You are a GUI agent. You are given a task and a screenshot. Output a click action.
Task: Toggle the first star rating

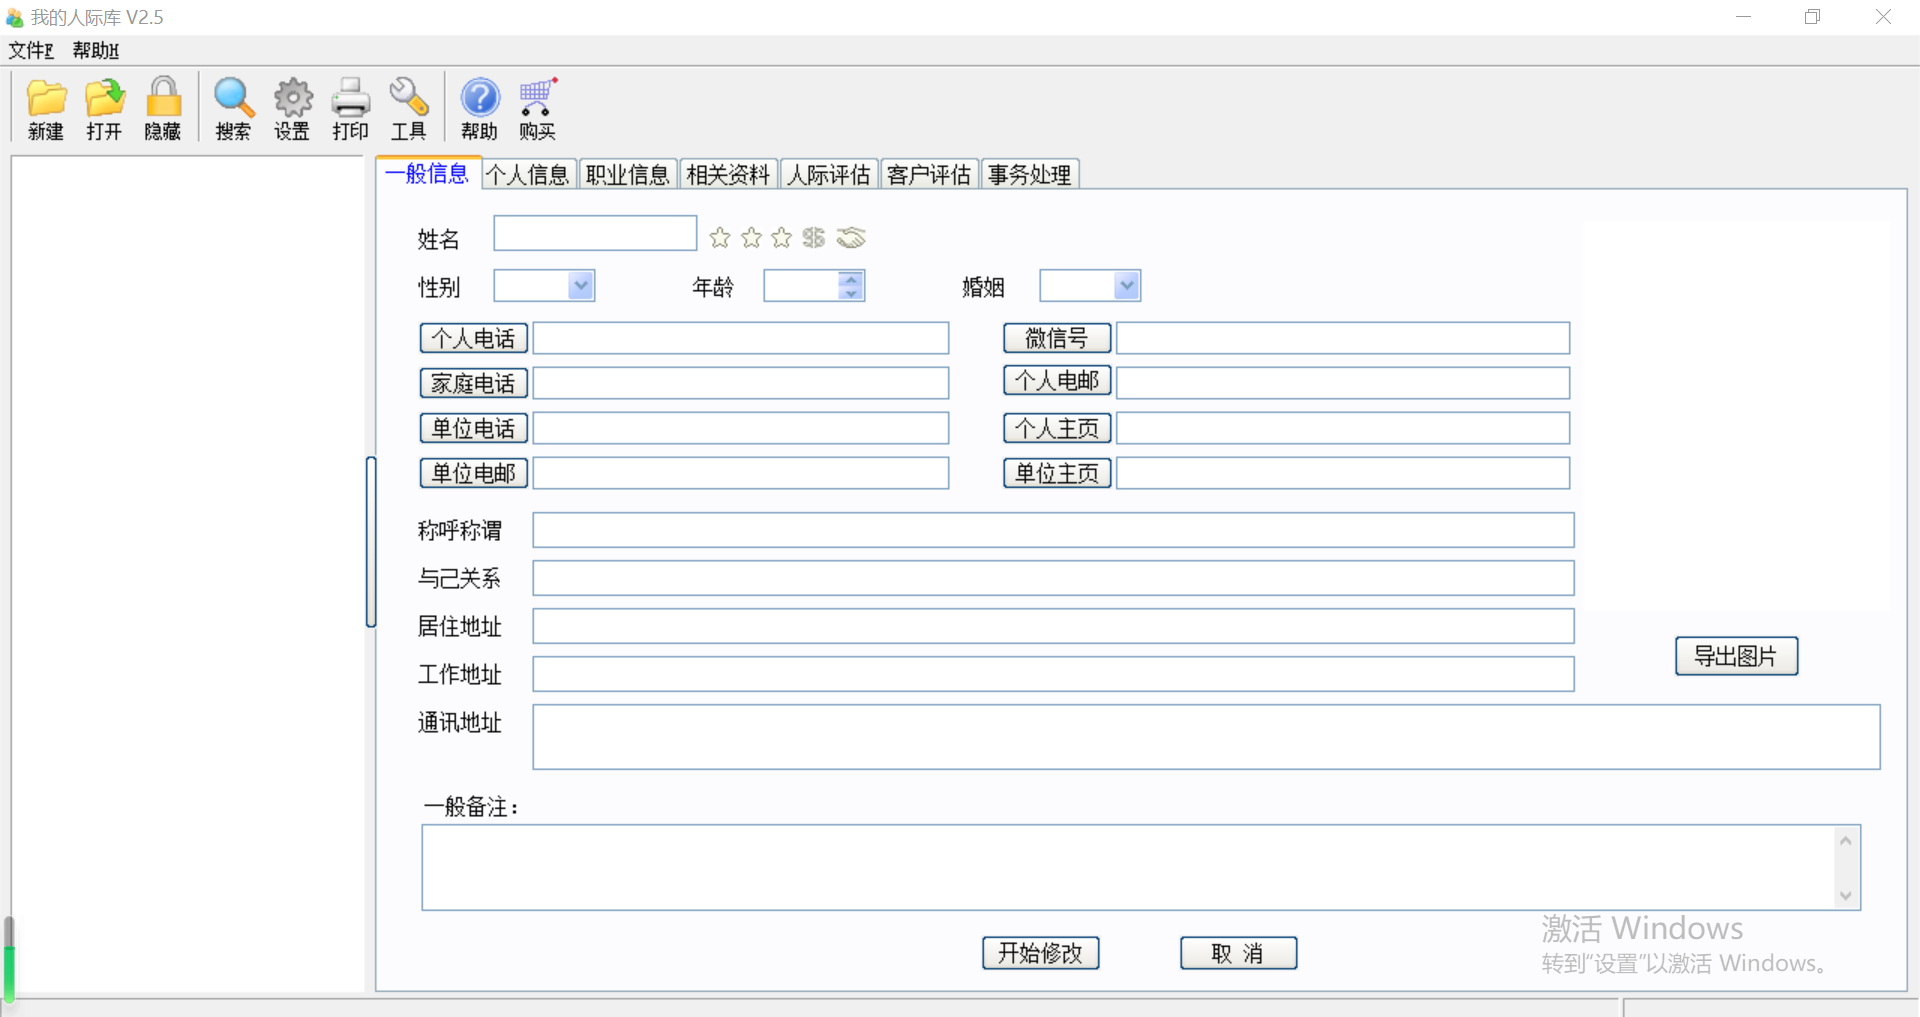click(720, 238)
